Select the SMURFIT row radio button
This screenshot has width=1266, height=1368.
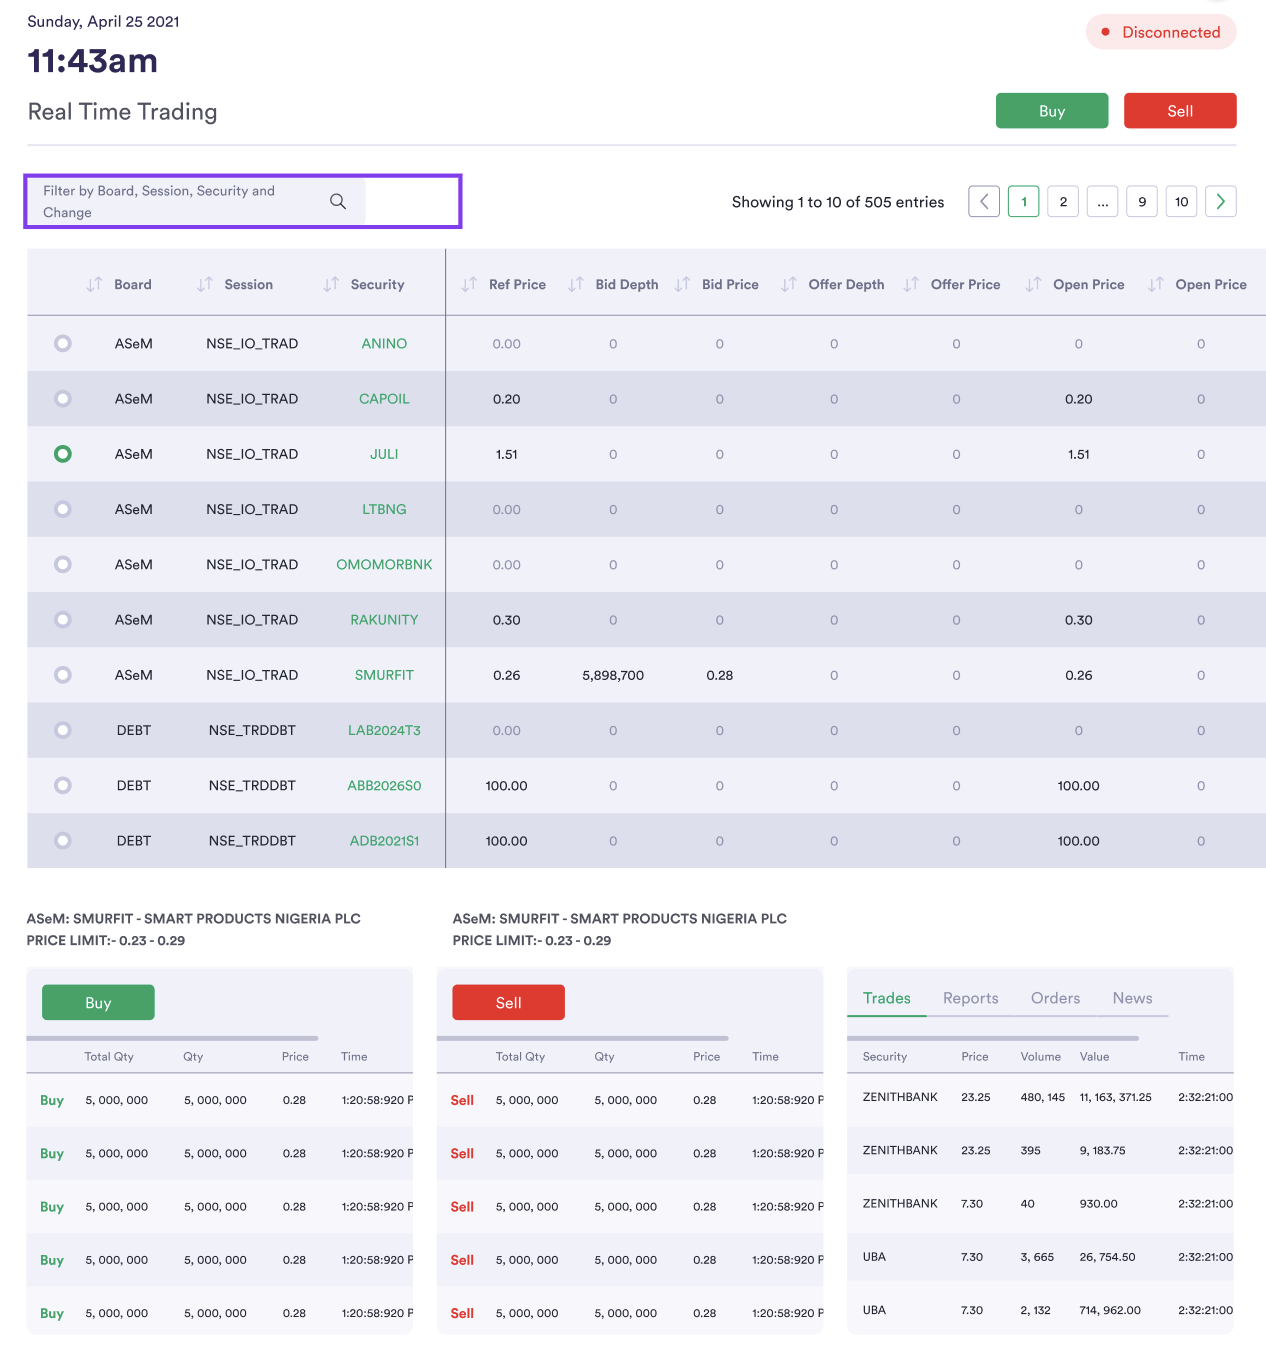click(63, 674)
